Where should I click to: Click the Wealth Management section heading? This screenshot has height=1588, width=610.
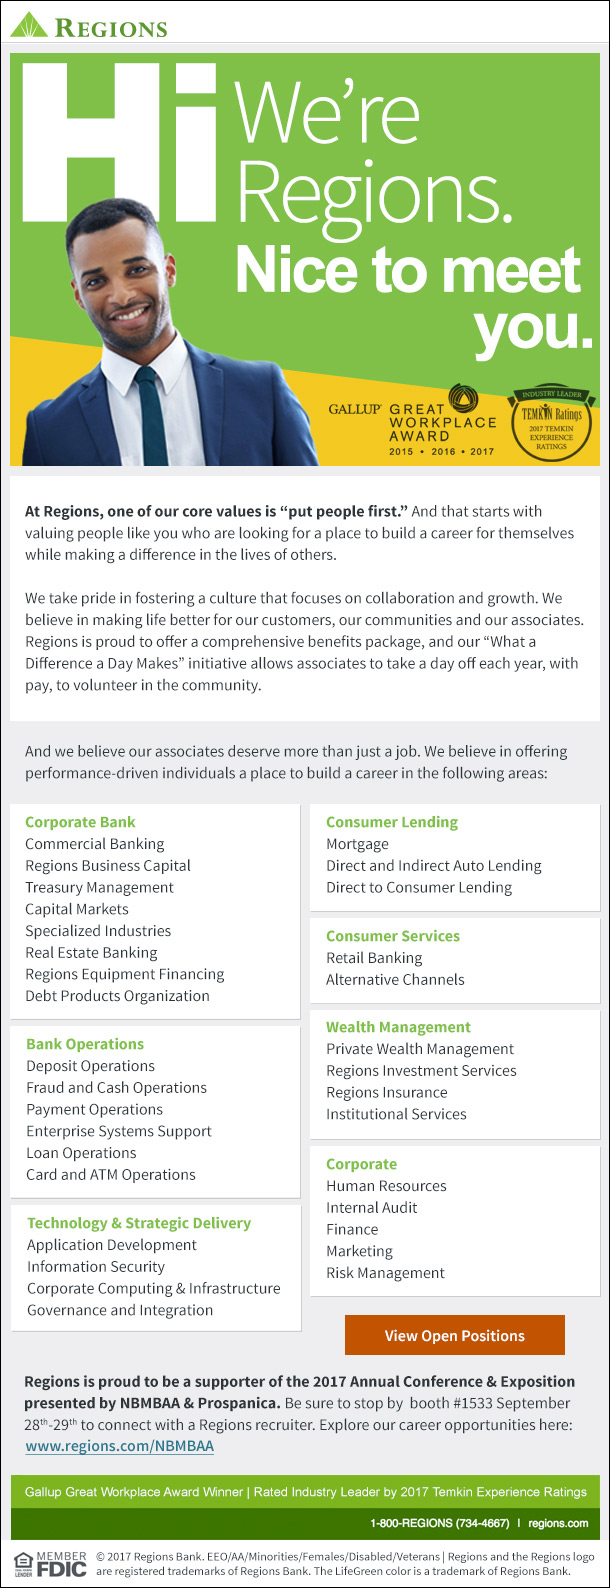coord(398,1026)
